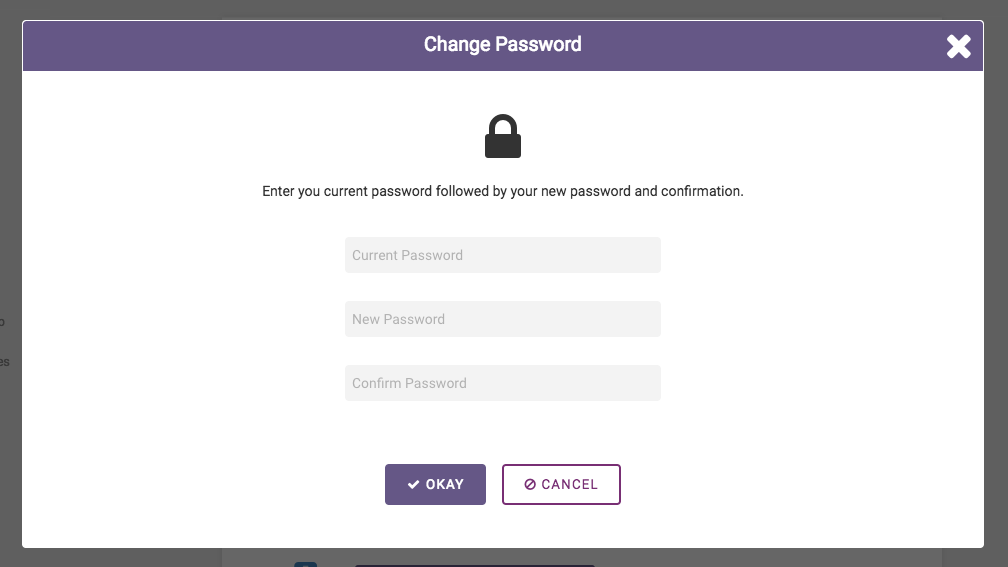Click the padlock icon above the instructions
The width and height of the screenshot is (1008, 567).
[x=503, y=136]
